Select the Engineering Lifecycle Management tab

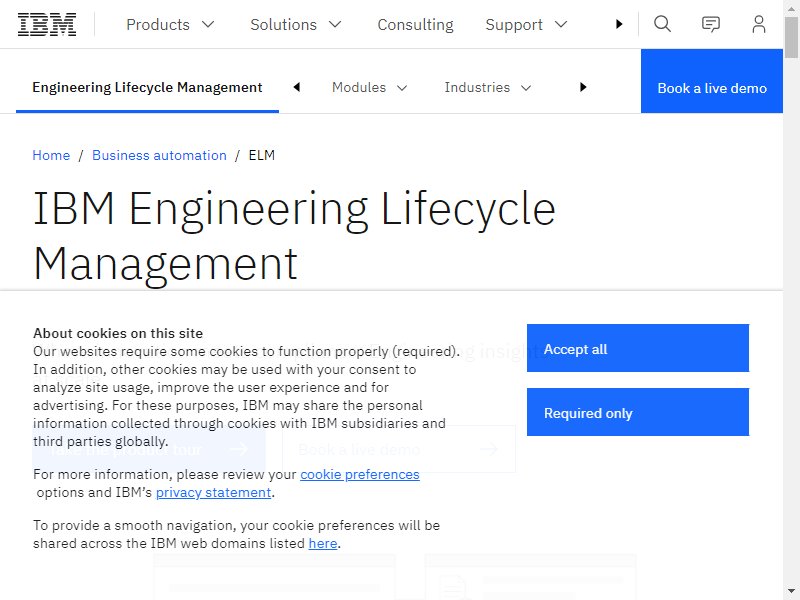147,87
